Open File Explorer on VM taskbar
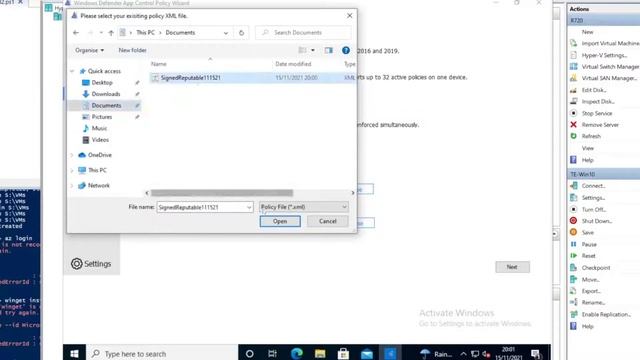 [320, 353]
